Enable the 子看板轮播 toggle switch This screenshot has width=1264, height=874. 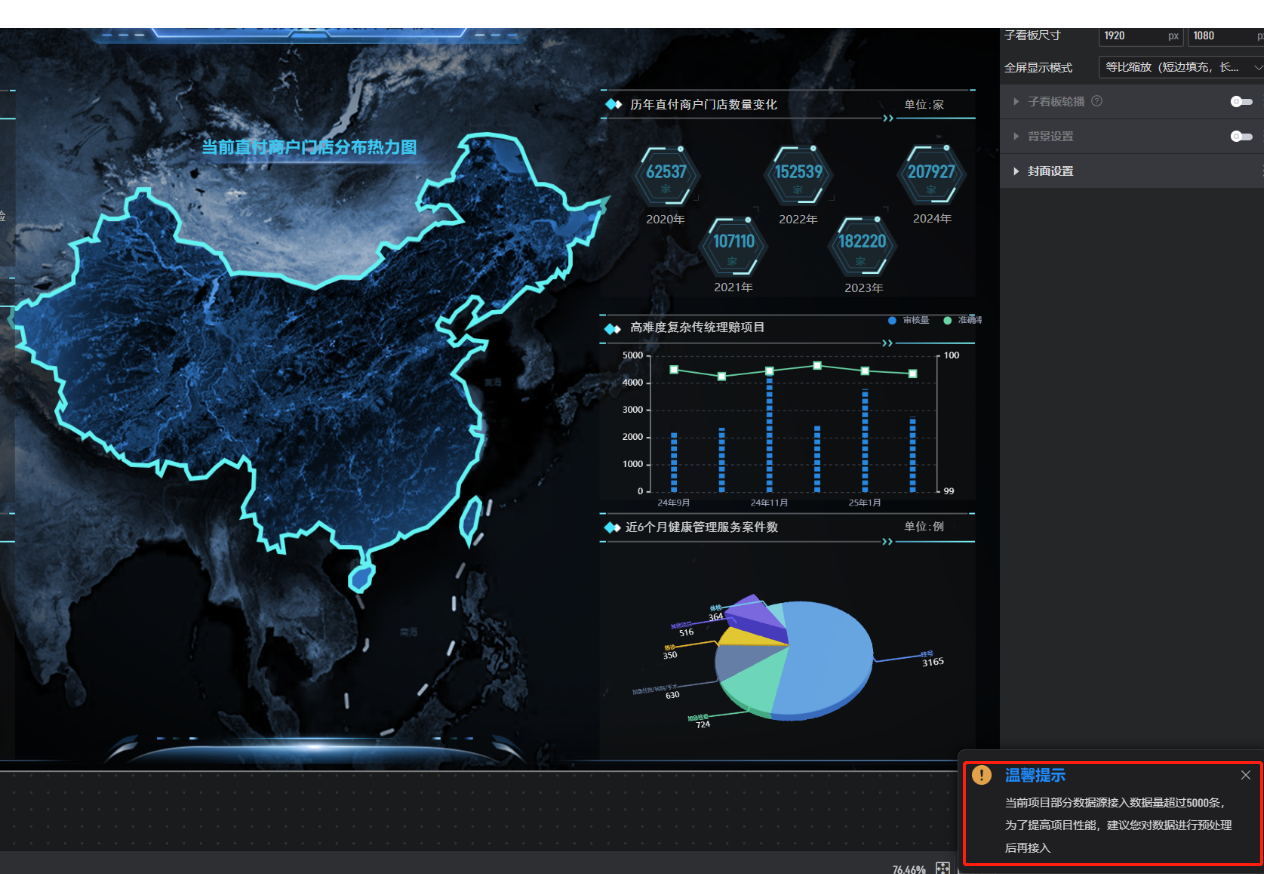point(1241,102)
